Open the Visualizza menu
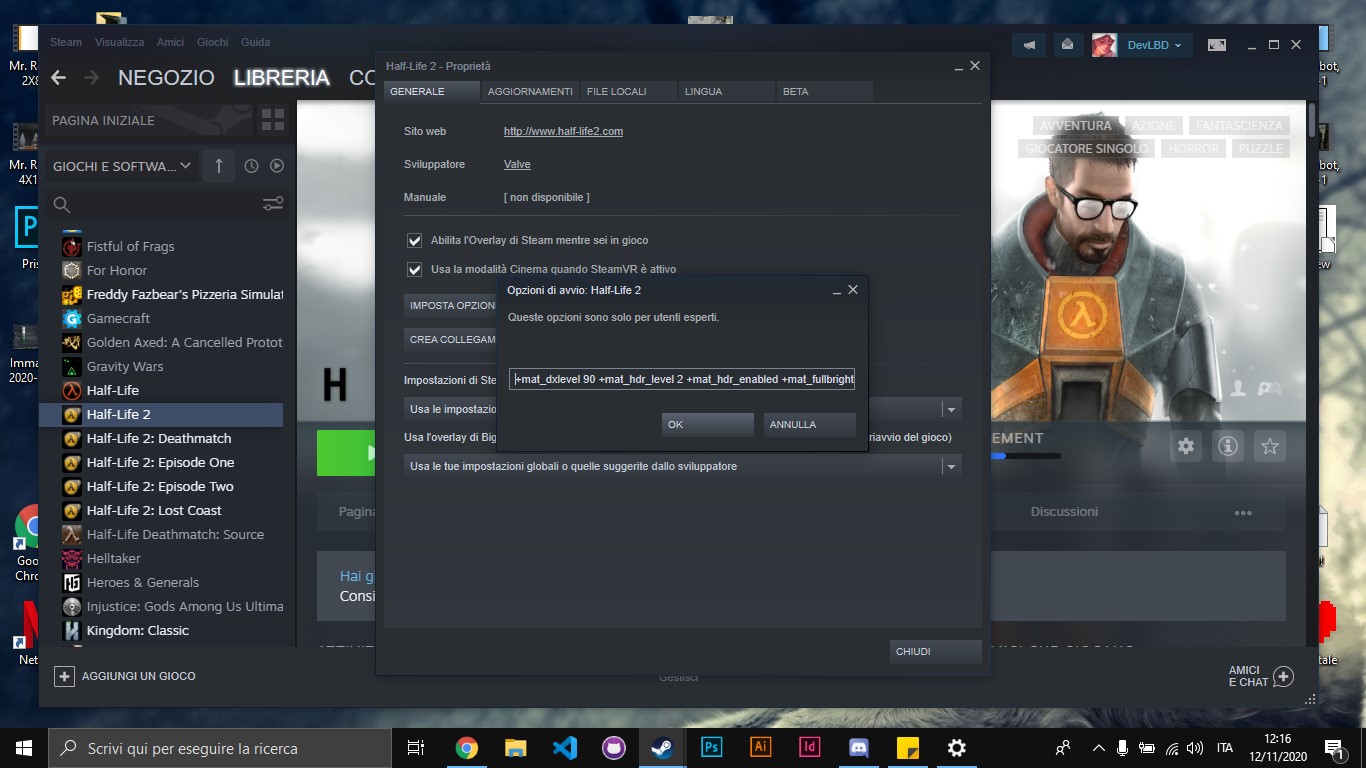The image size is (1366, 768). tap(120, 42)
